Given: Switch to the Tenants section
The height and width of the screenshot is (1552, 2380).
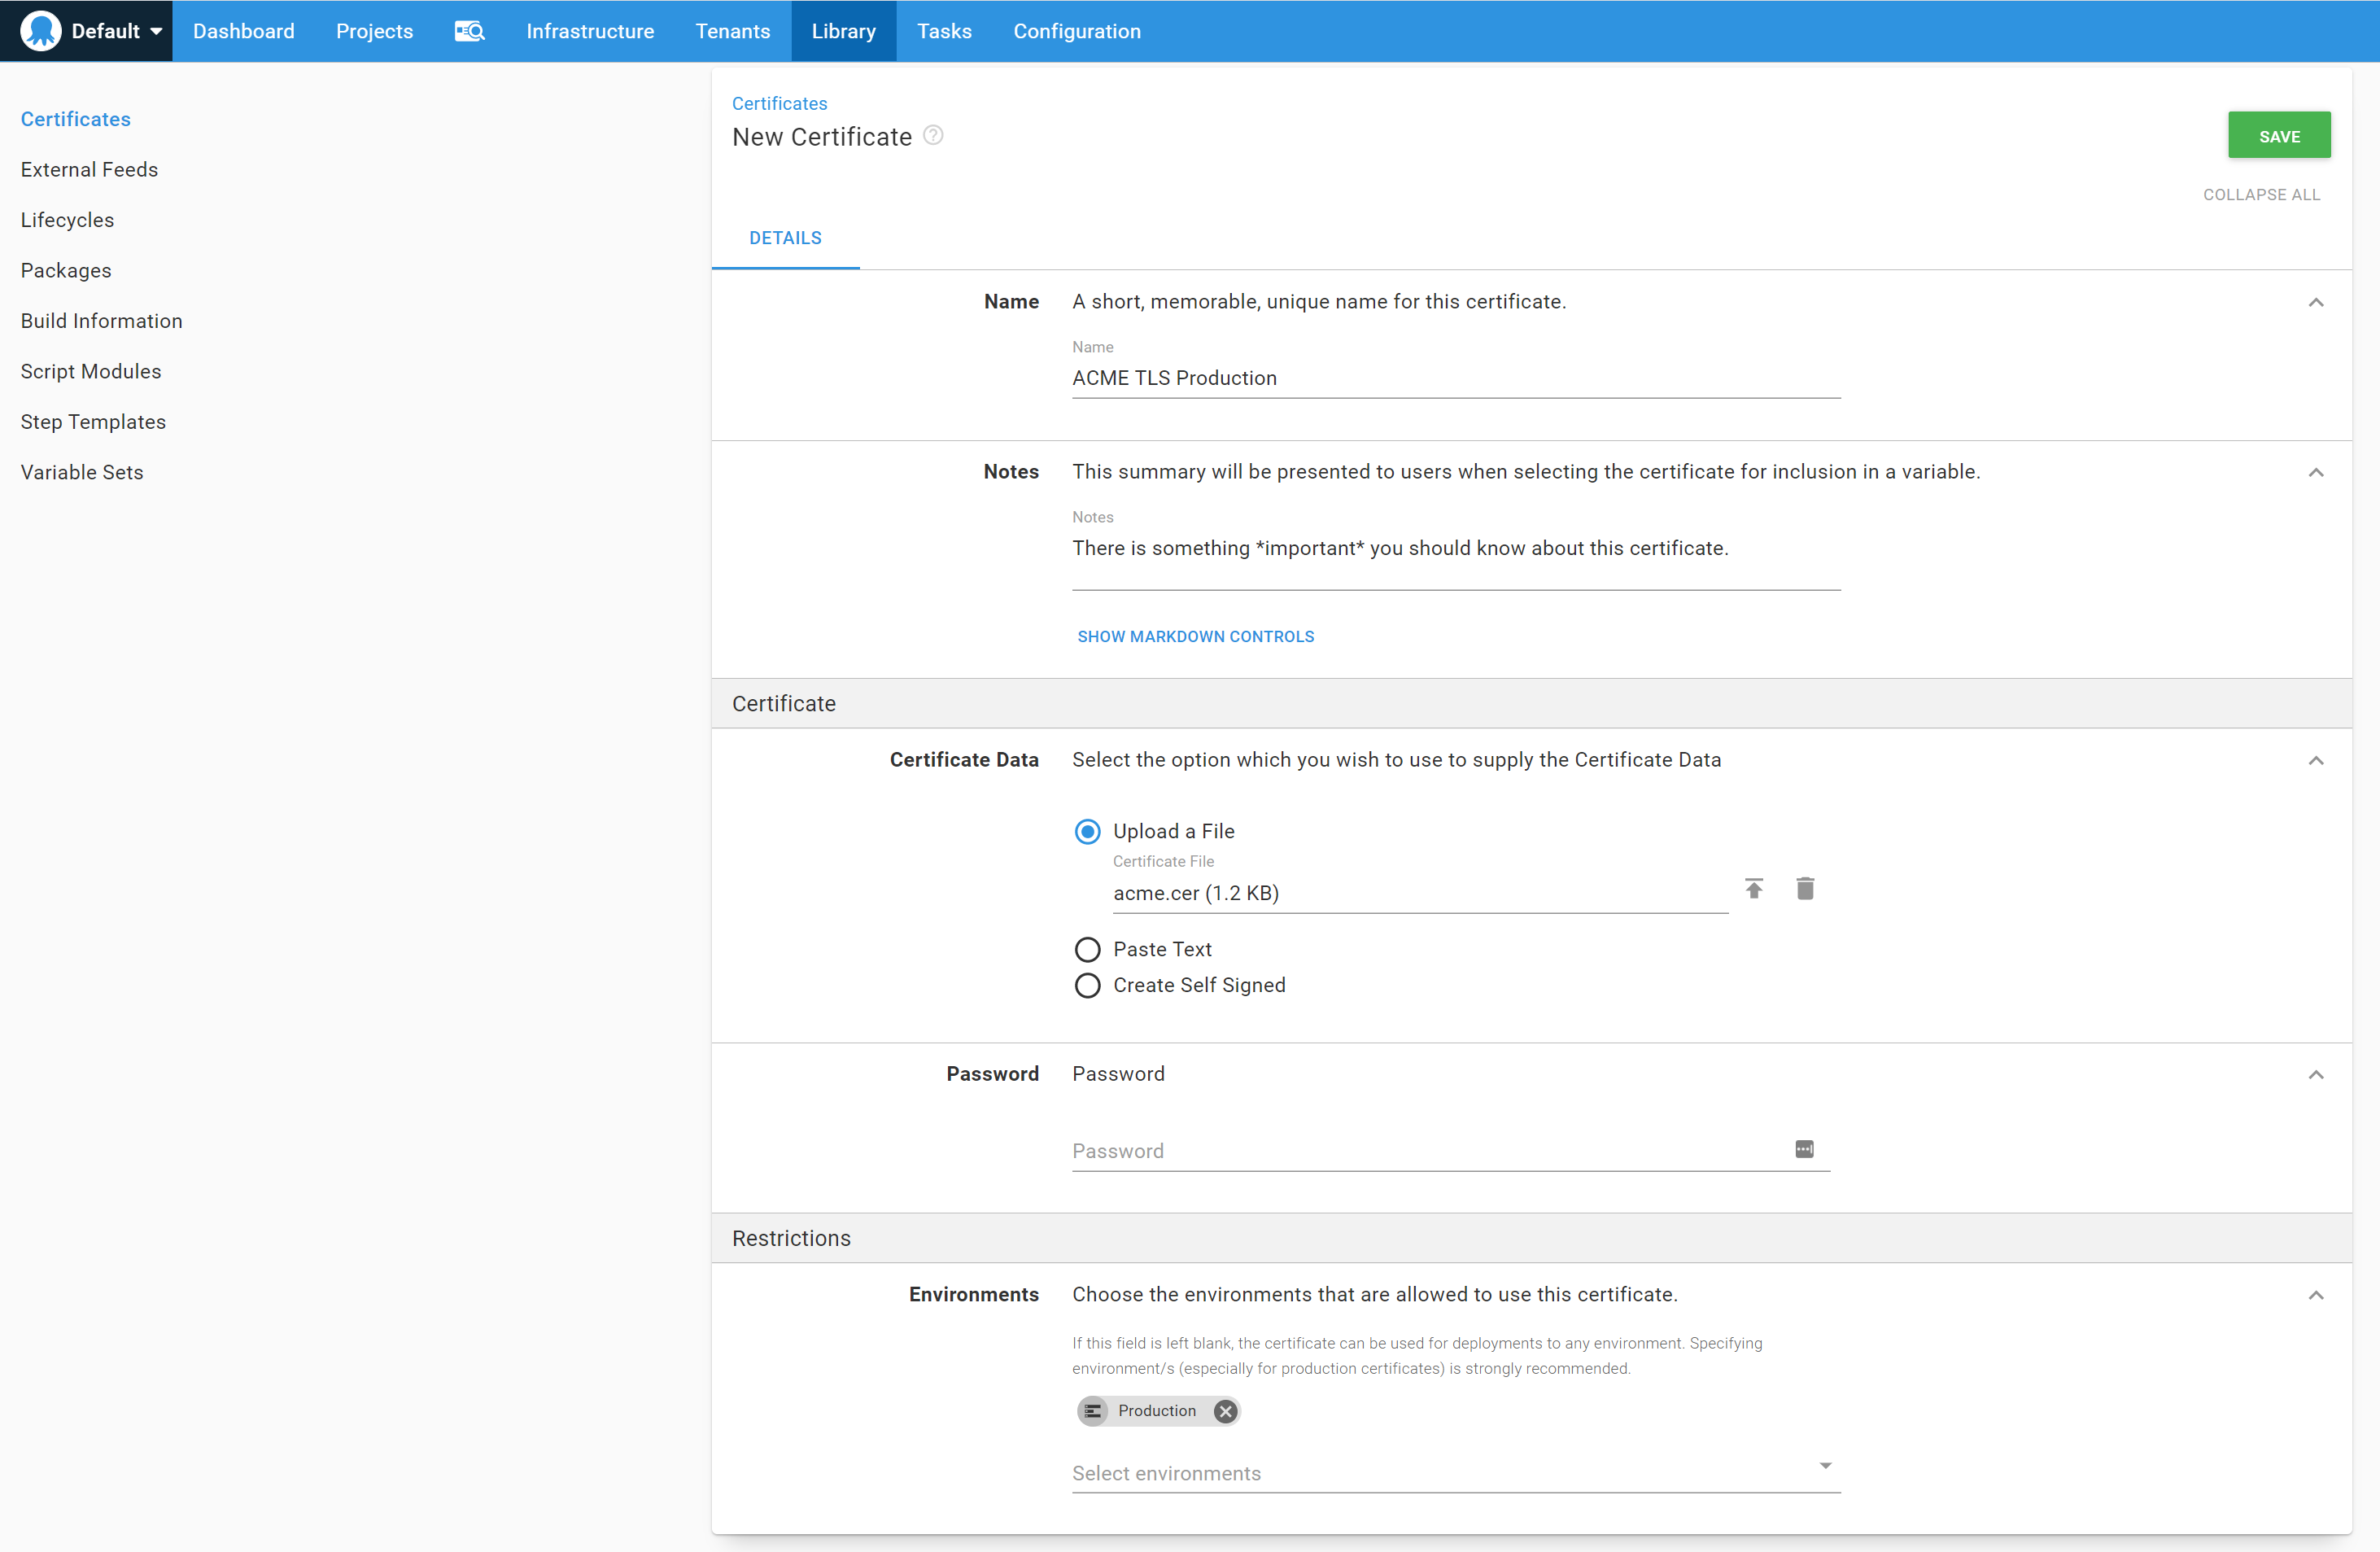Looking at the screenshot, I should (732, 30).
